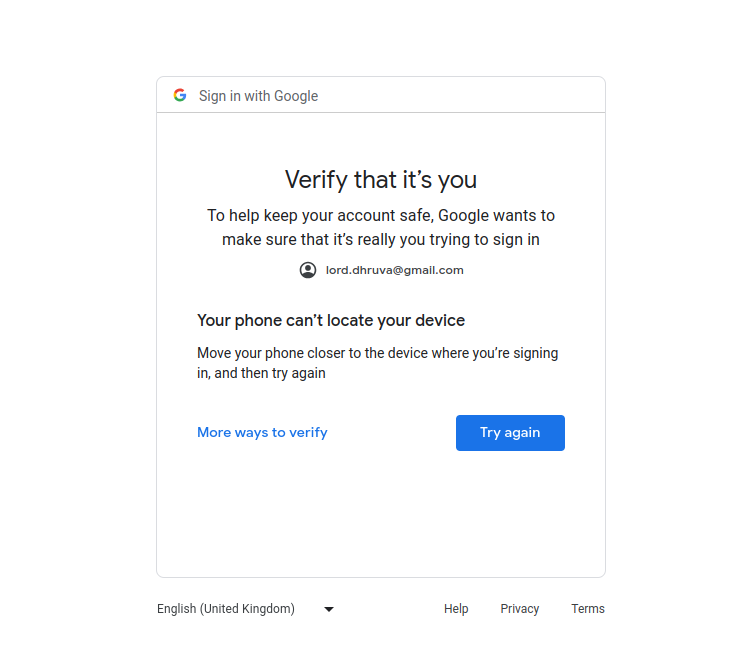737x653 pixels.
Task: Click the account avatar icon beside the email
Action: pyautogui.click(x=308, y=270)
